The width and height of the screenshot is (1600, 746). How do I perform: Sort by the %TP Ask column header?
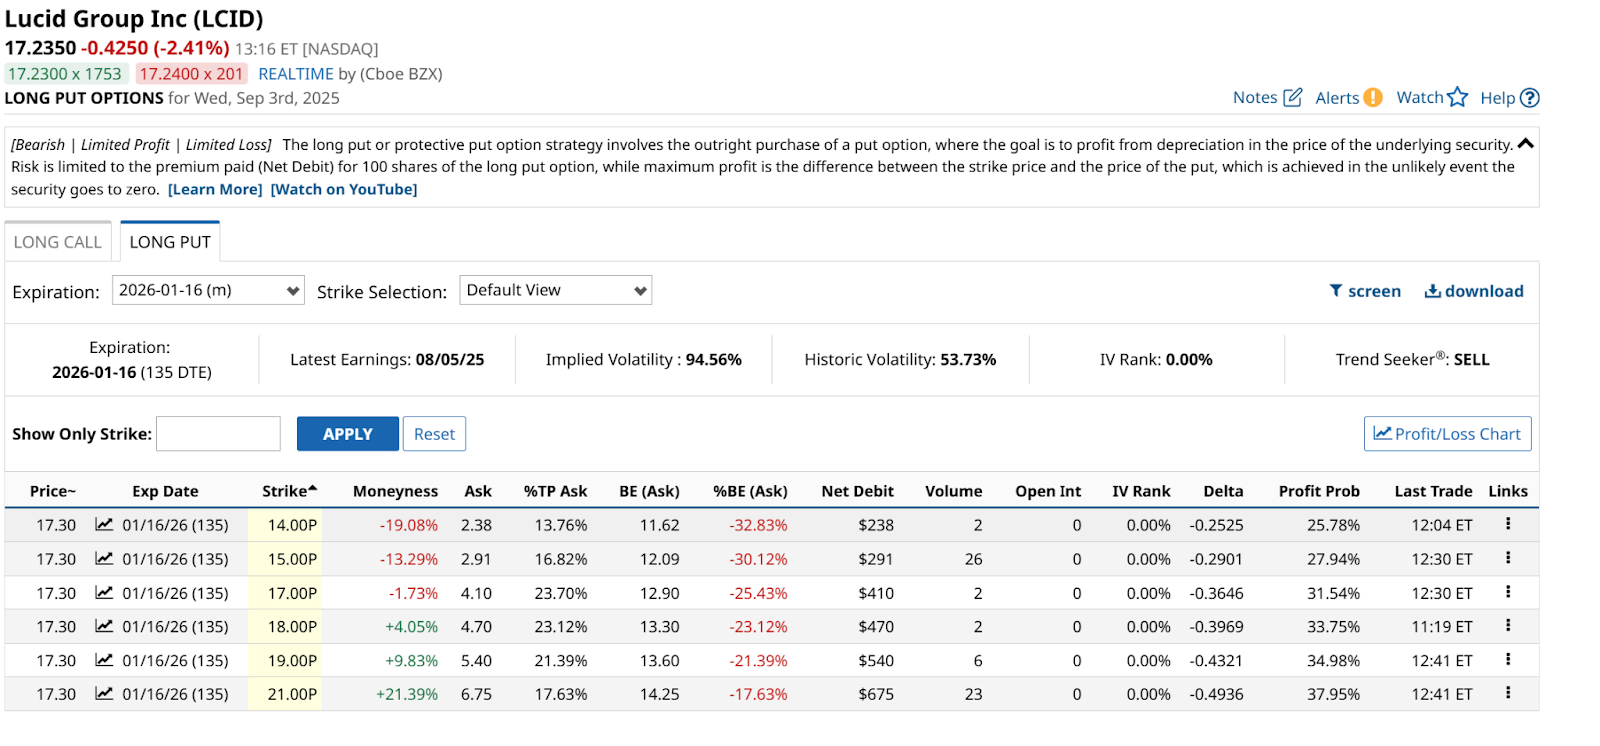click(555, 491)
